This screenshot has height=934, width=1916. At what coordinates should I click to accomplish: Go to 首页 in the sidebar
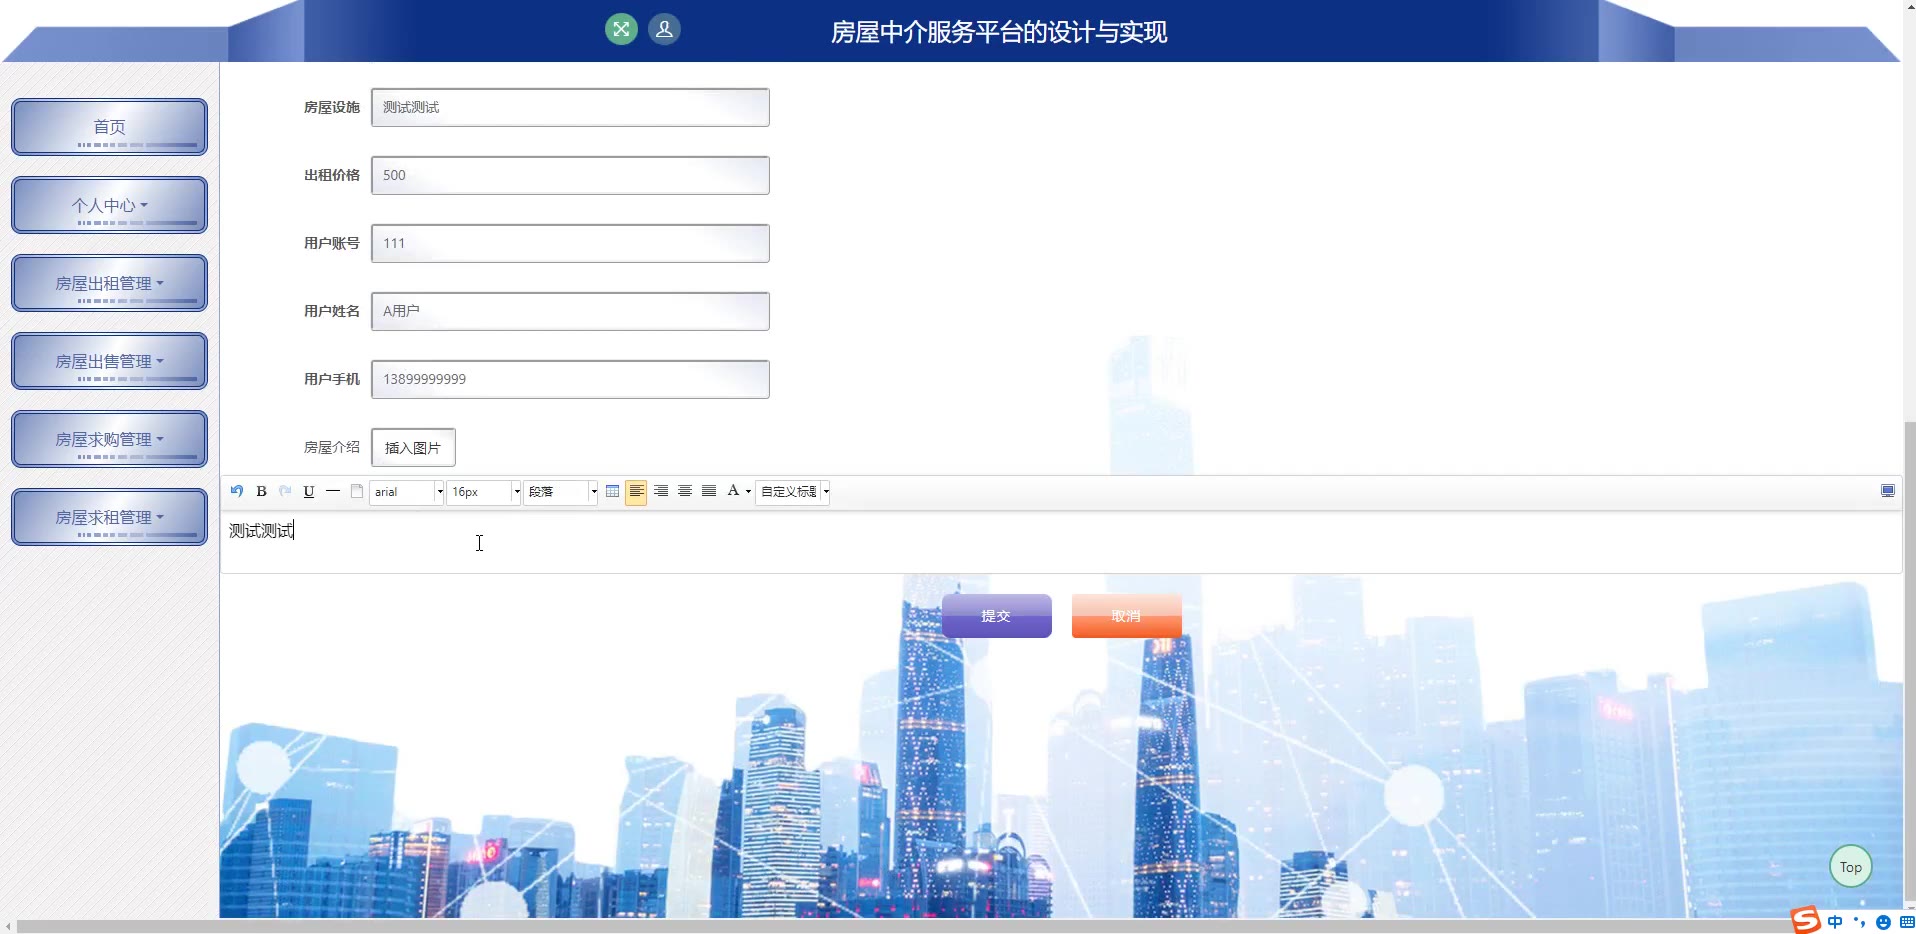pyautogui.click(x=109, y=127)
